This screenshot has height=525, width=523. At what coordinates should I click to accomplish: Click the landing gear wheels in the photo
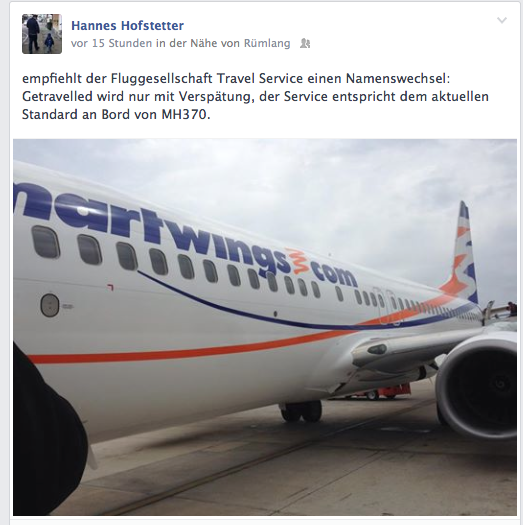click(x=301, y=411)
